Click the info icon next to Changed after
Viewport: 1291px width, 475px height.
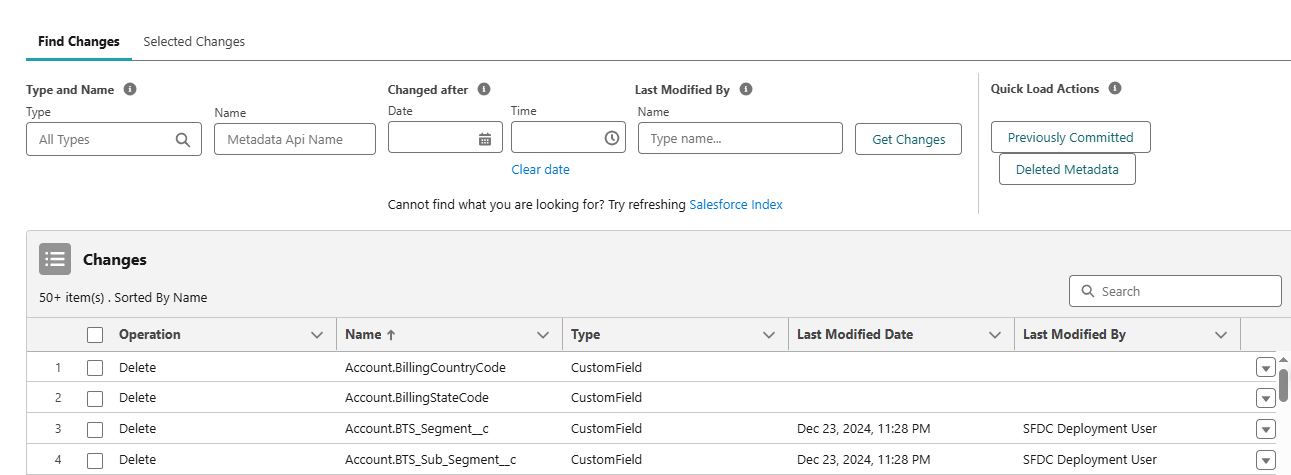484,89
